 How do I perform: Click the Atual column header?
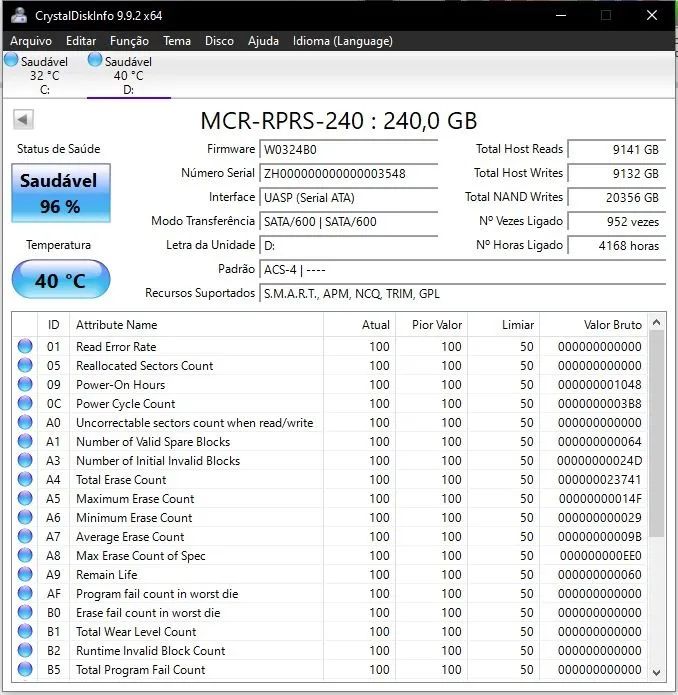pyautogui.click(x=359, y=324)
